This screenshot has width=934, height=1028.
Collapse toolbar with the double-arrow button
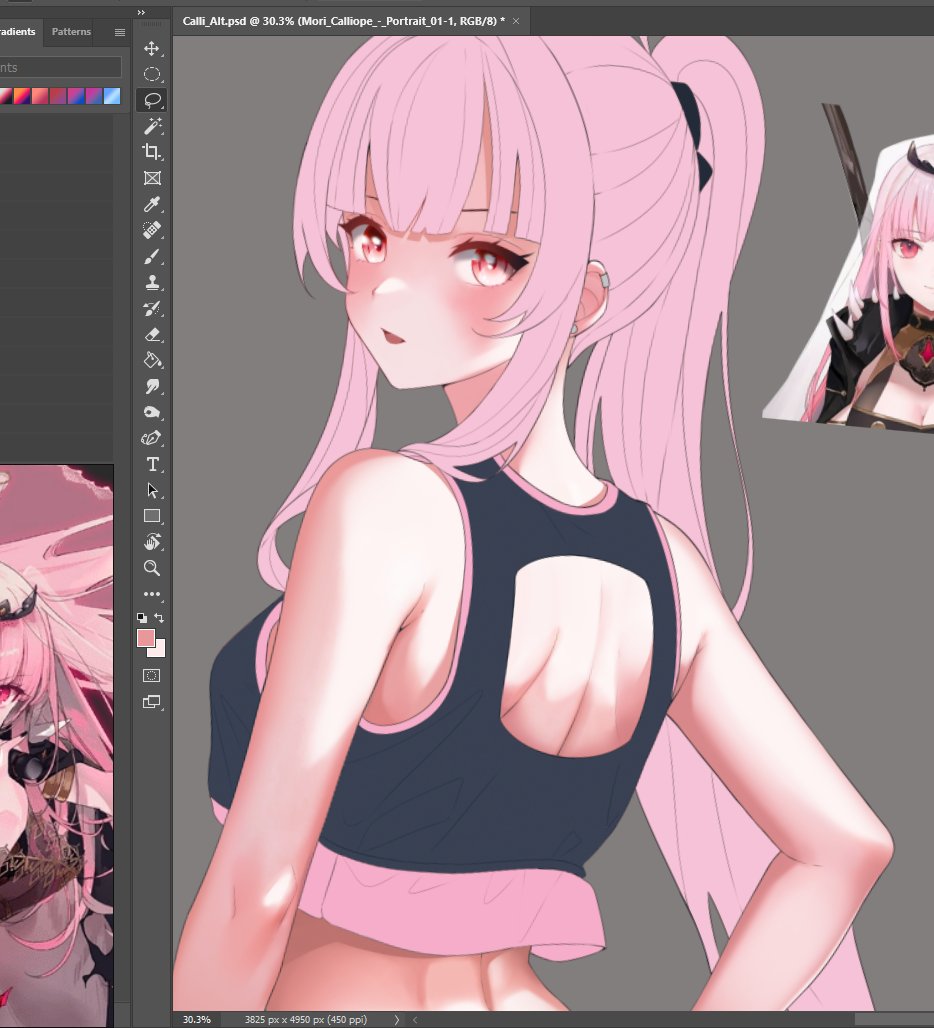pos(142,12)
